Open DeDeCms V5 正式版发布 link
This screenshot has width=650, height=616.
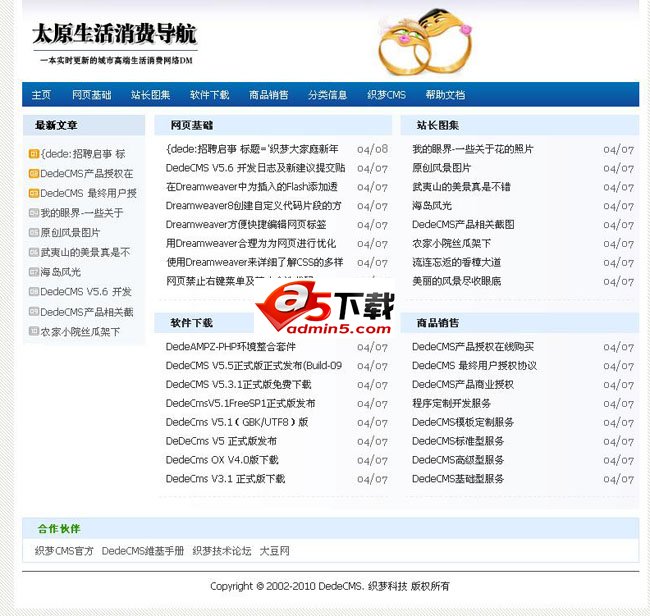point(221,441)
